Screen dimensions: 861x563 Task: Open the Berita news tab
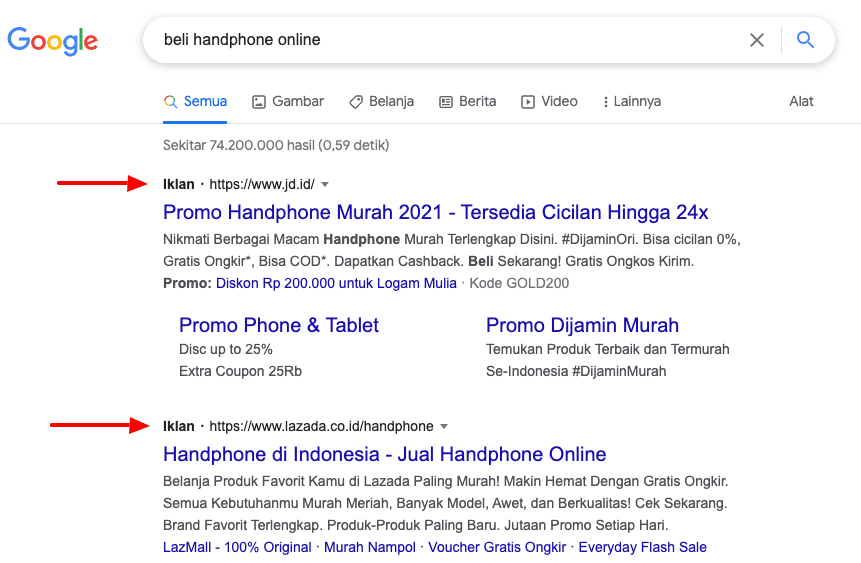(467, 101)
